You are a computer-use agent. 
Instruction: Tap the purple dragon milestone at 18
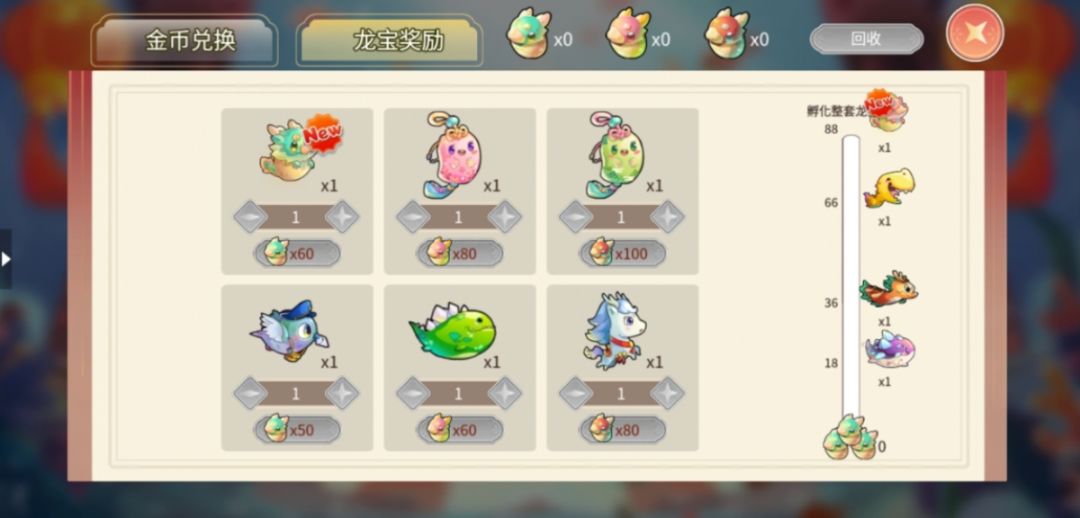890,349
